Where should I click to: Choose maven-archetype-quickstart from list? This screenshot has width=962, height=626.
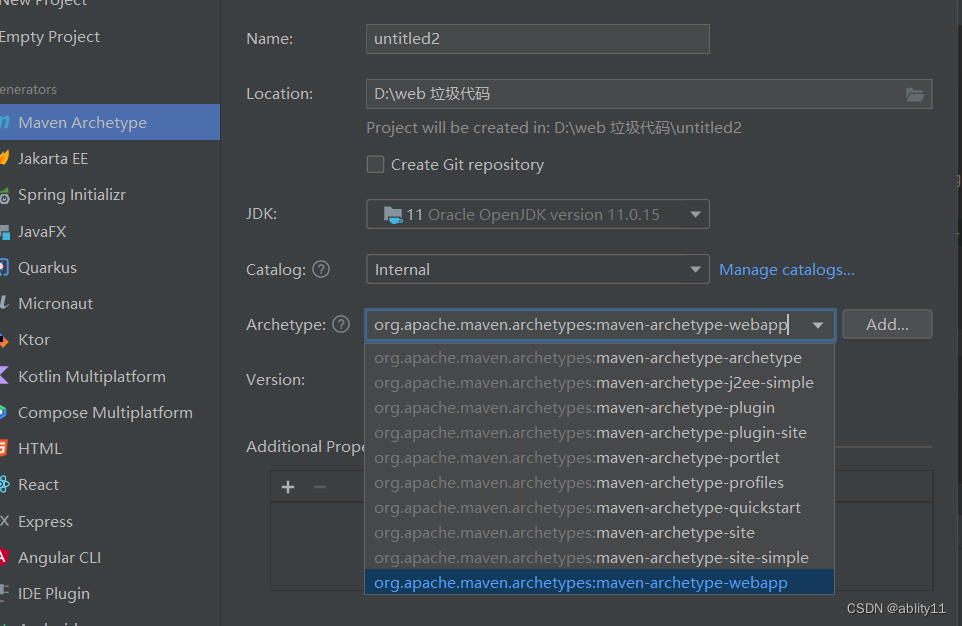tap(599, 508)
